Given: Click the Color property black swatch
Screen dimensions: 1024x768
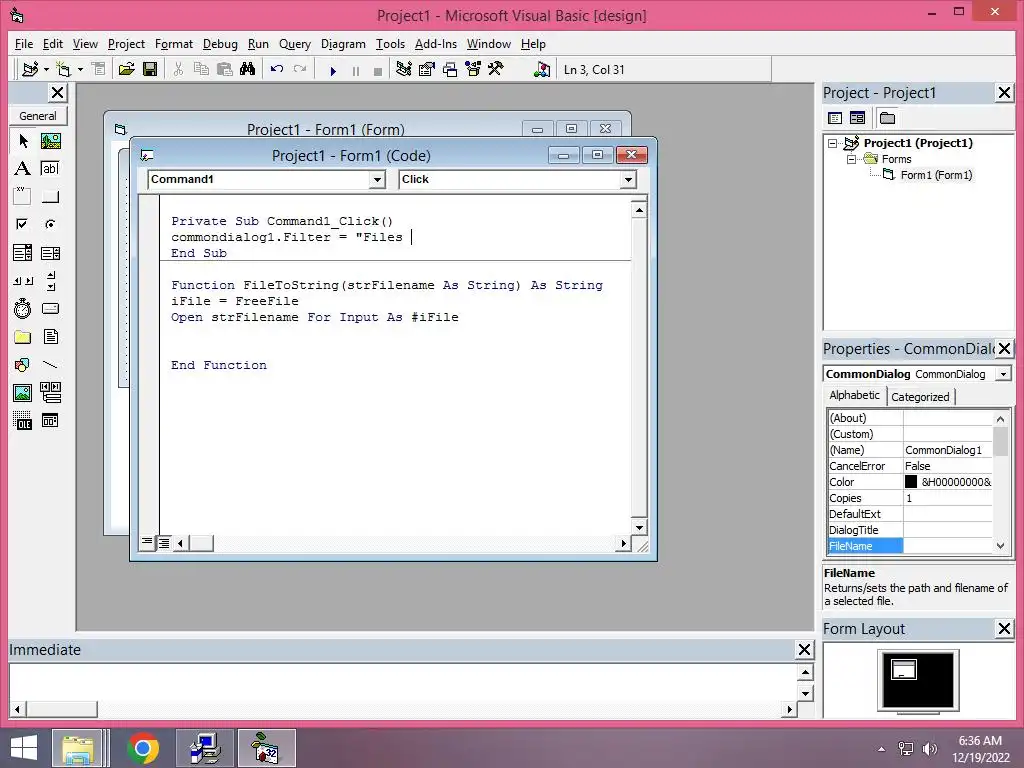Looking at the screenshot, I should click(911, 482).
